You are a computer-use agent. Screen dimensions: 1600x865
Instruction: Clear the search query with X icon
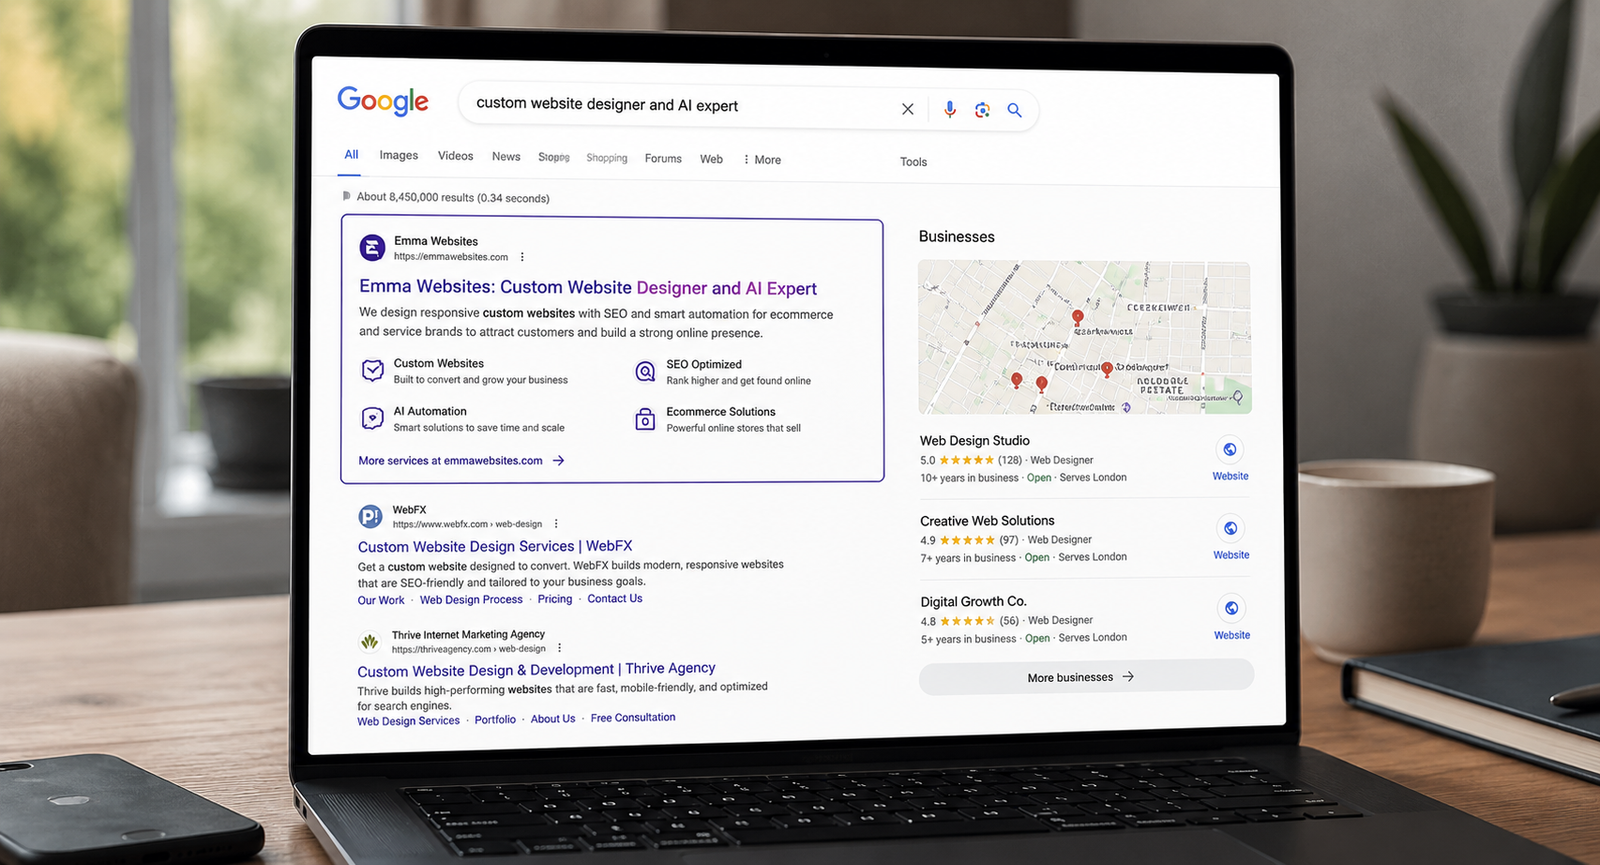(907, 109)
